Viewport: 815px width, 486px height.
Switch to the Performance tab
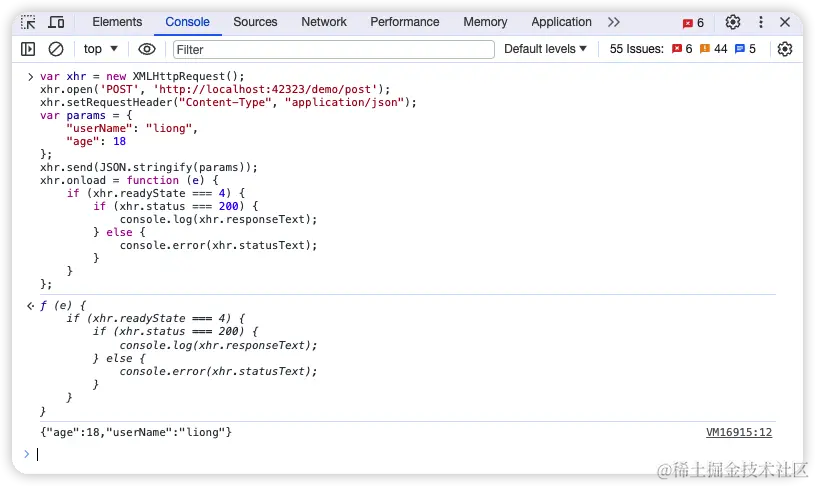[x=404, y=22]
